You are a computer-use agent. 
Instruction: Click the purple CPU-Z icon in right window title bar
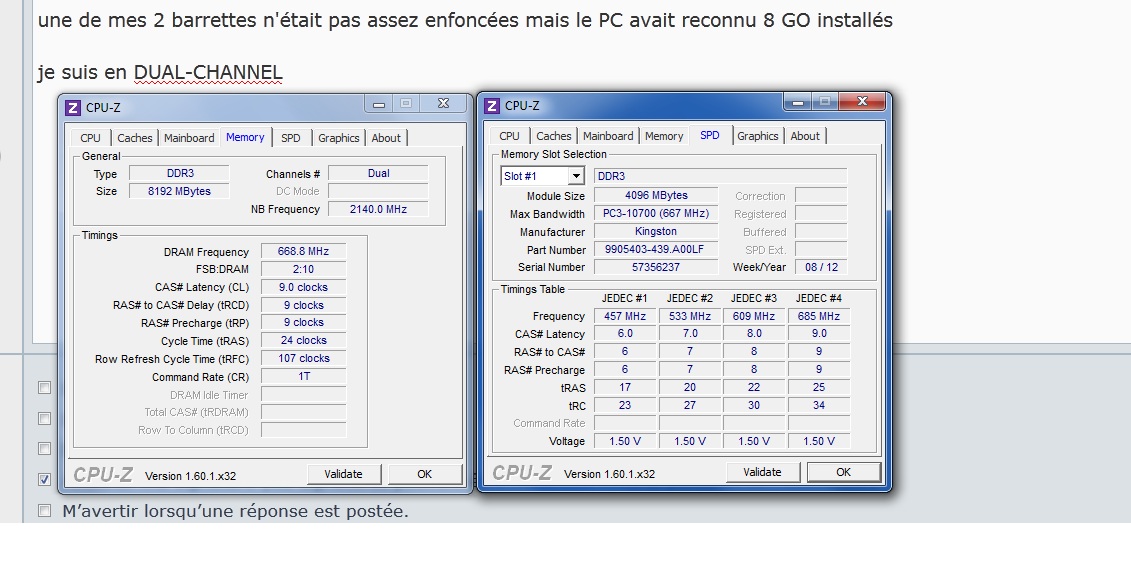(492, 106)
